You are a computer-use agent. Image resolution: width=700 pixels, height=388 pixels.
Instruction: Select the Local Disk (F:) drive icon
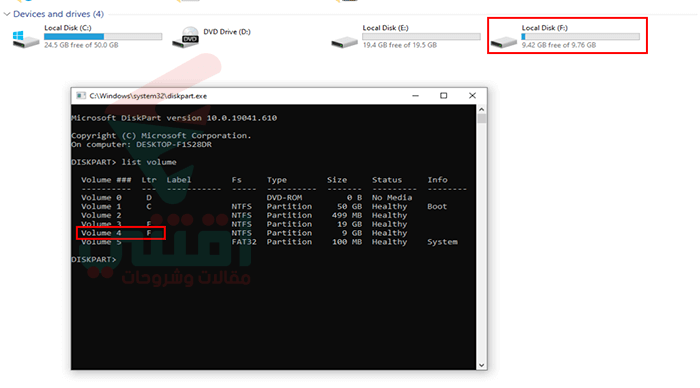point(504,42)
